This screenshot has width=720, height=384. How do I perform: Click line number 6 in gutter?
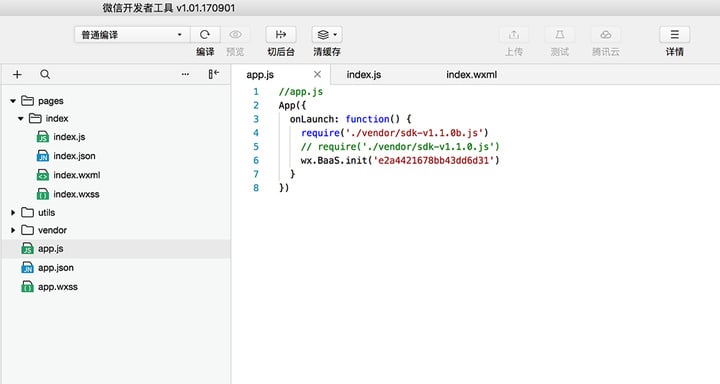(x=256, y=160)
